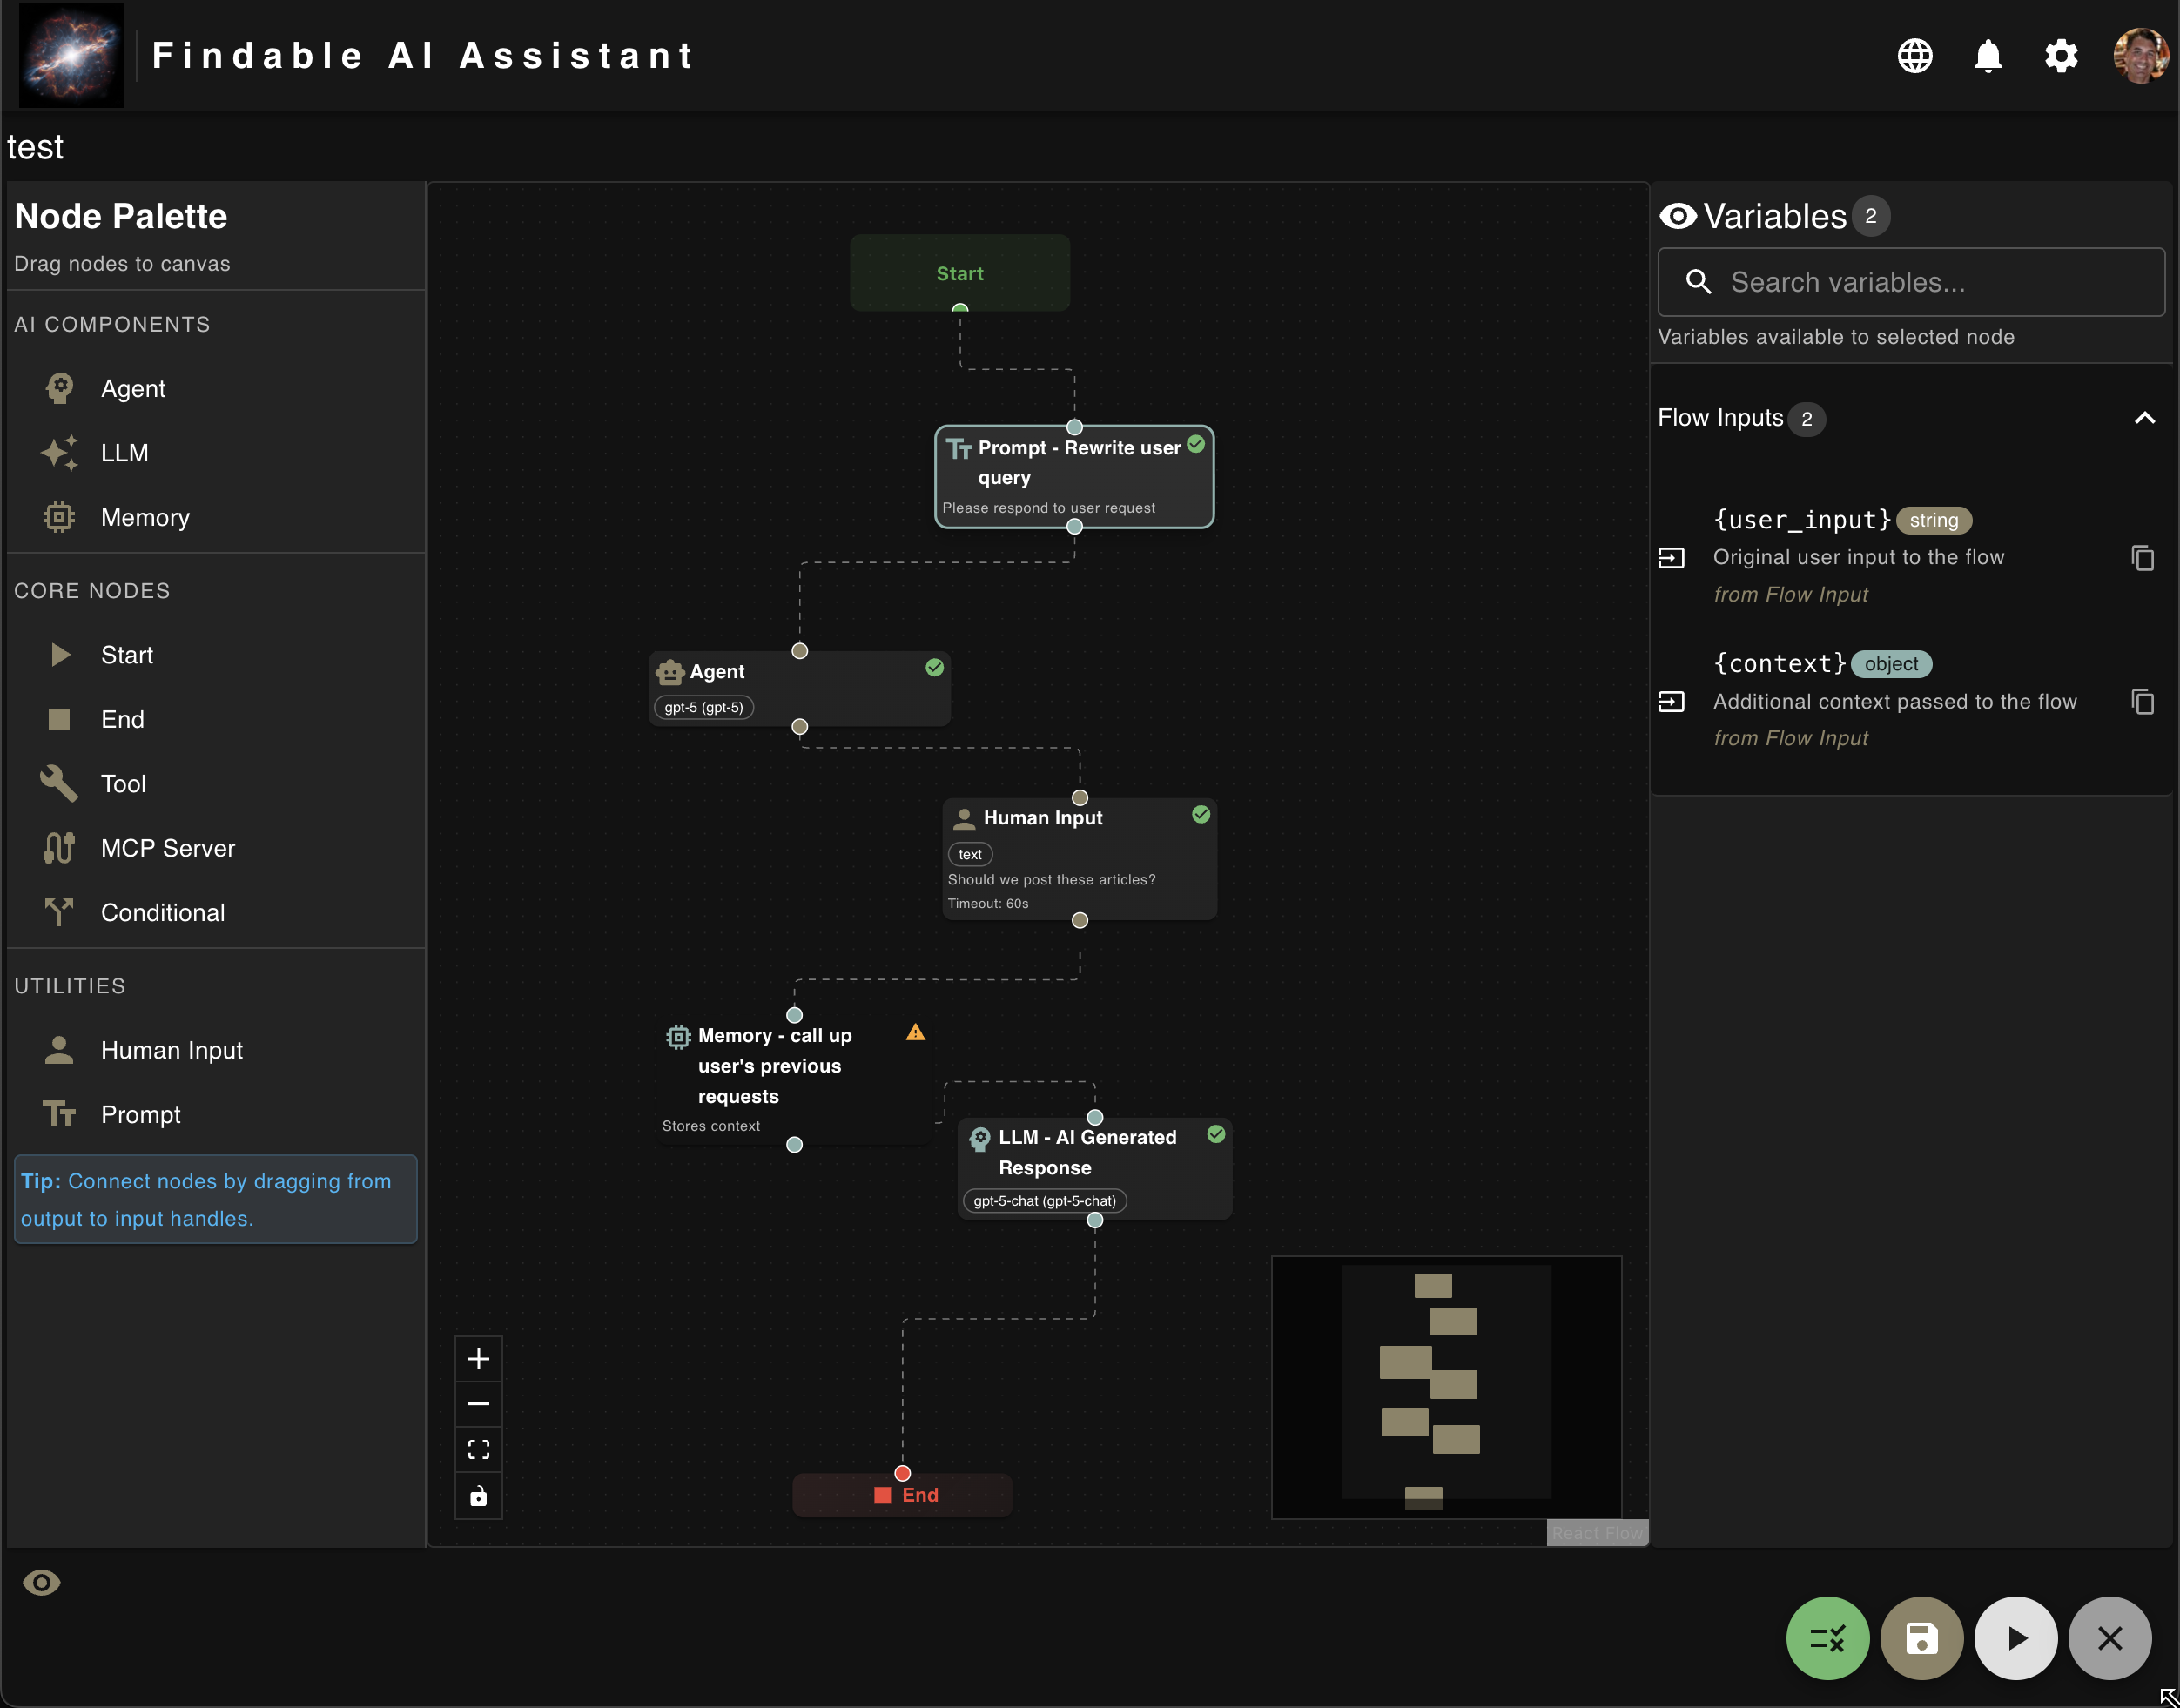Save the flow with disk icon
This screenshot has width=2180, height=1708.
click(x=1921, y=1638)
